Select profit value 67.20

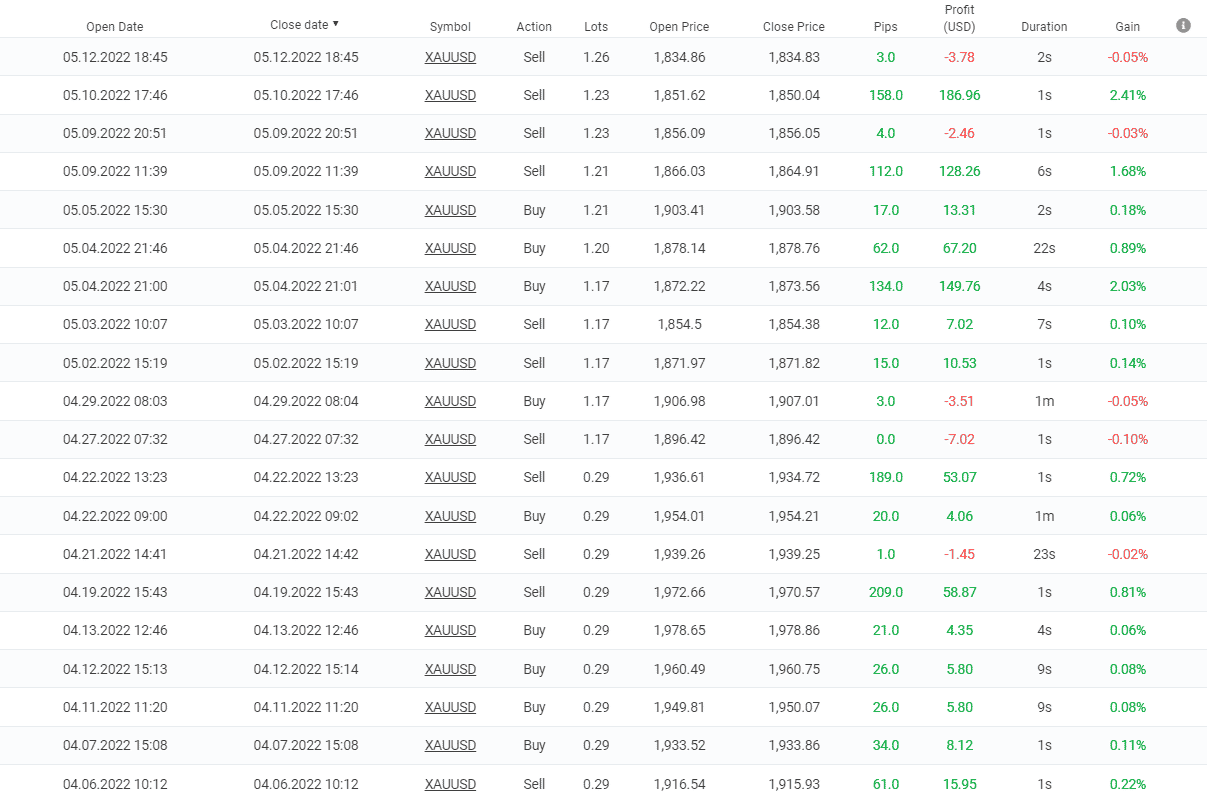tap(960, 248)
